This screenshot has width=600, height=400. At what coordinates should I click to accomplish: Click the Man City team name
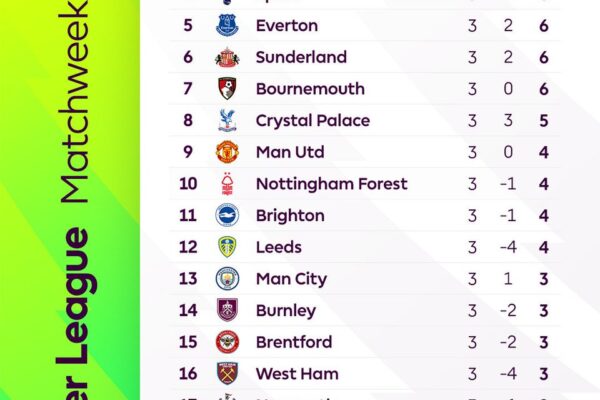[291, 279]
